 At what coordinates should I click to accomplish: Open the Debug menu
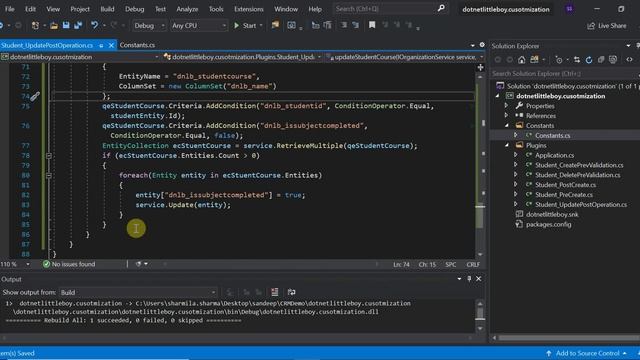[134, 9]
